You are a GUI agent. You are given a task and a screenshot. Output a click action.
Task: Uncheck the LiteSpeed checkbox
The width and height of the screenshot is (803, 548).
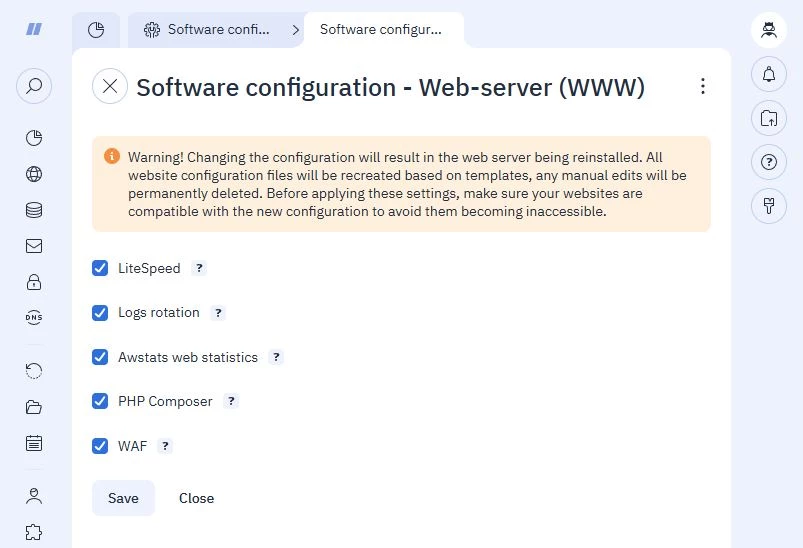pos(100,268)
